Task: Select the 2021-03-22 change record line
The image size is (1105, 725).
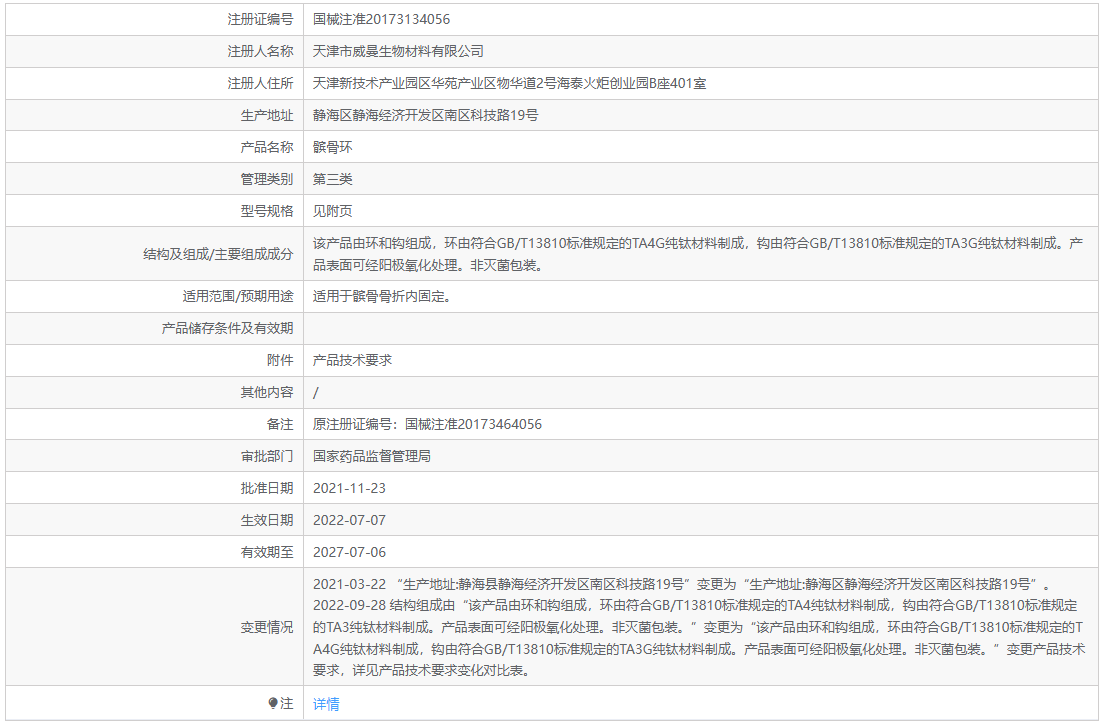Action: click(682, 584)
